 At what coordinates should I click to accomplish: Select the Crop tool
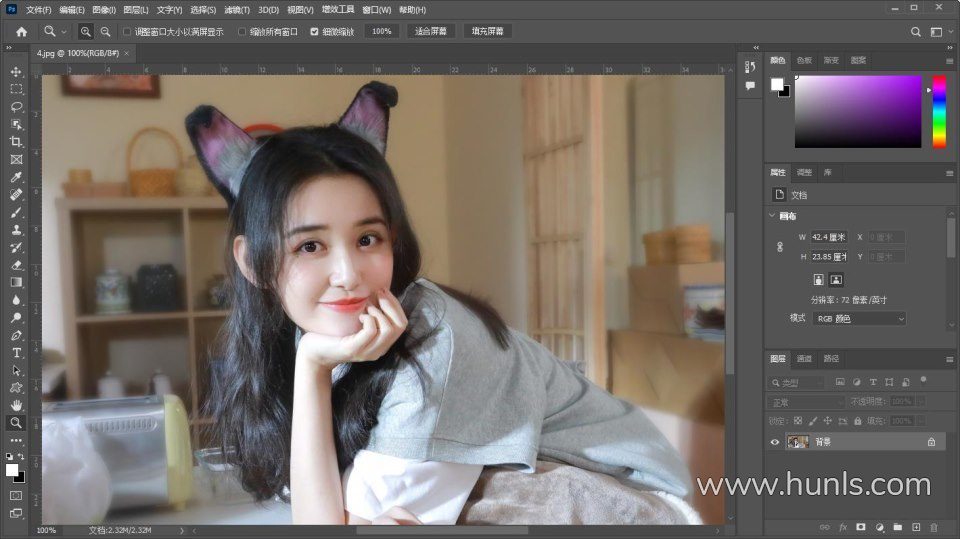[x=17, y=141]
